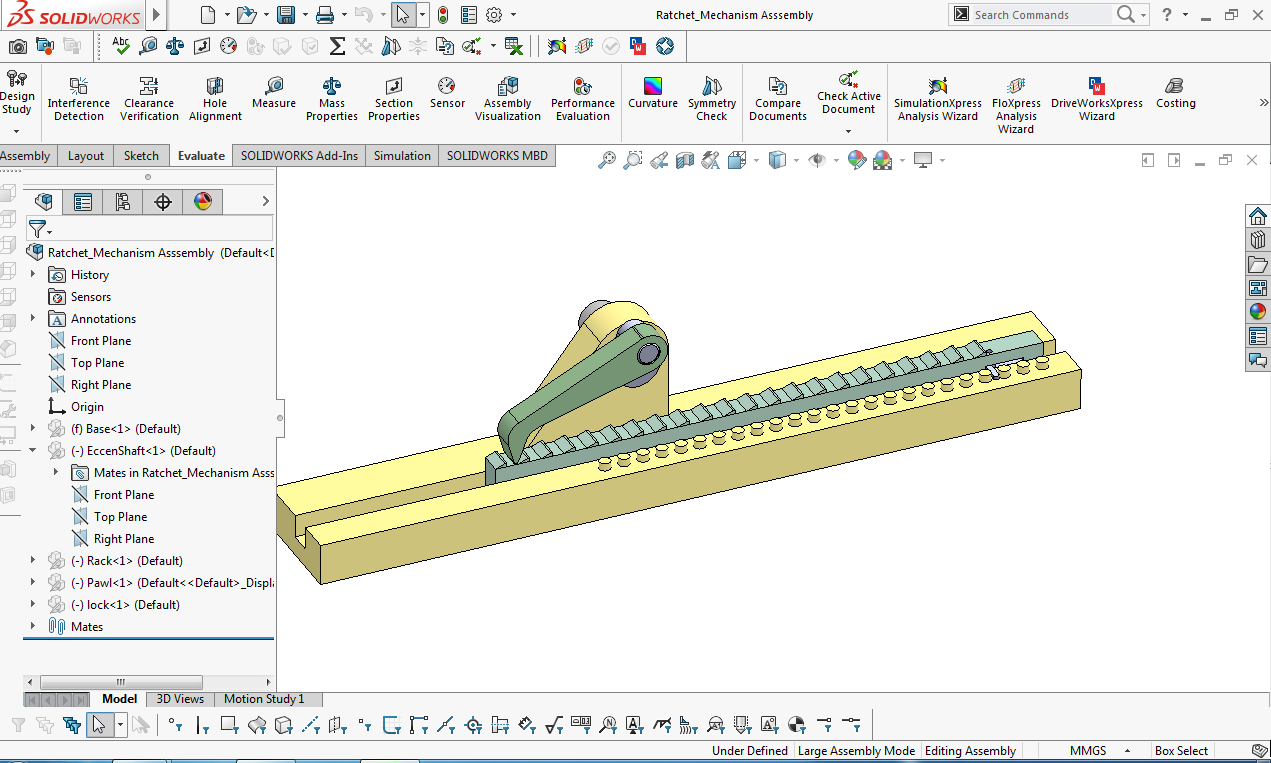The image size is (1271, 763).
Task: Click Check Active Document
Action: click(849, 97)
